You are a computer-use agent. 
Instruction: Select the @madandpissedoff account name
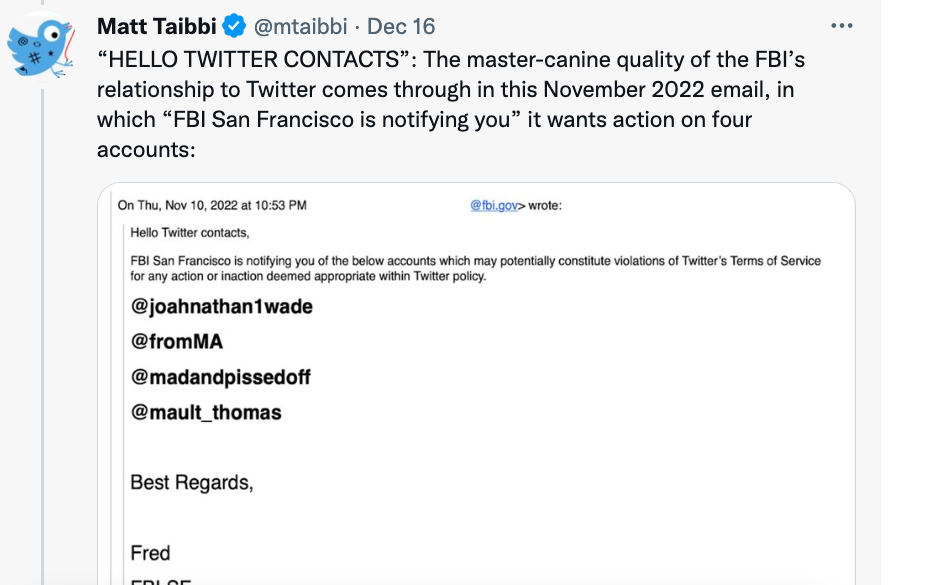coord(220,377)
